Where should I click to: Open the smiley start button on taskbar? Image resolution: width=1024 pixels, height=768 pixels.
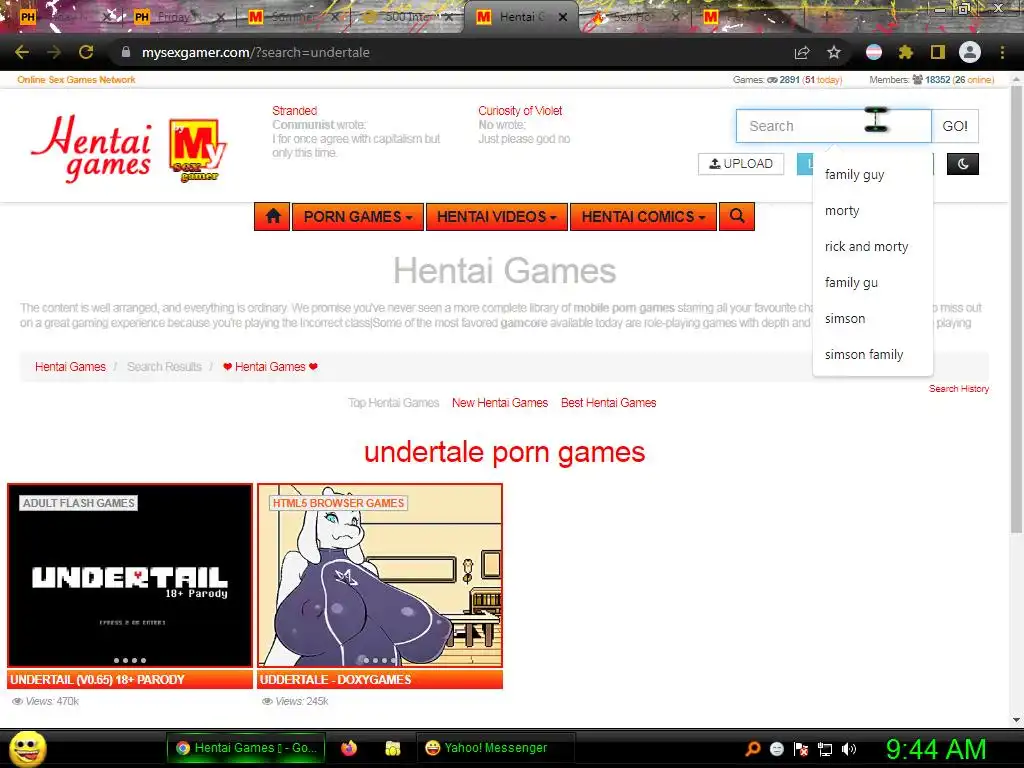(27, 748)
